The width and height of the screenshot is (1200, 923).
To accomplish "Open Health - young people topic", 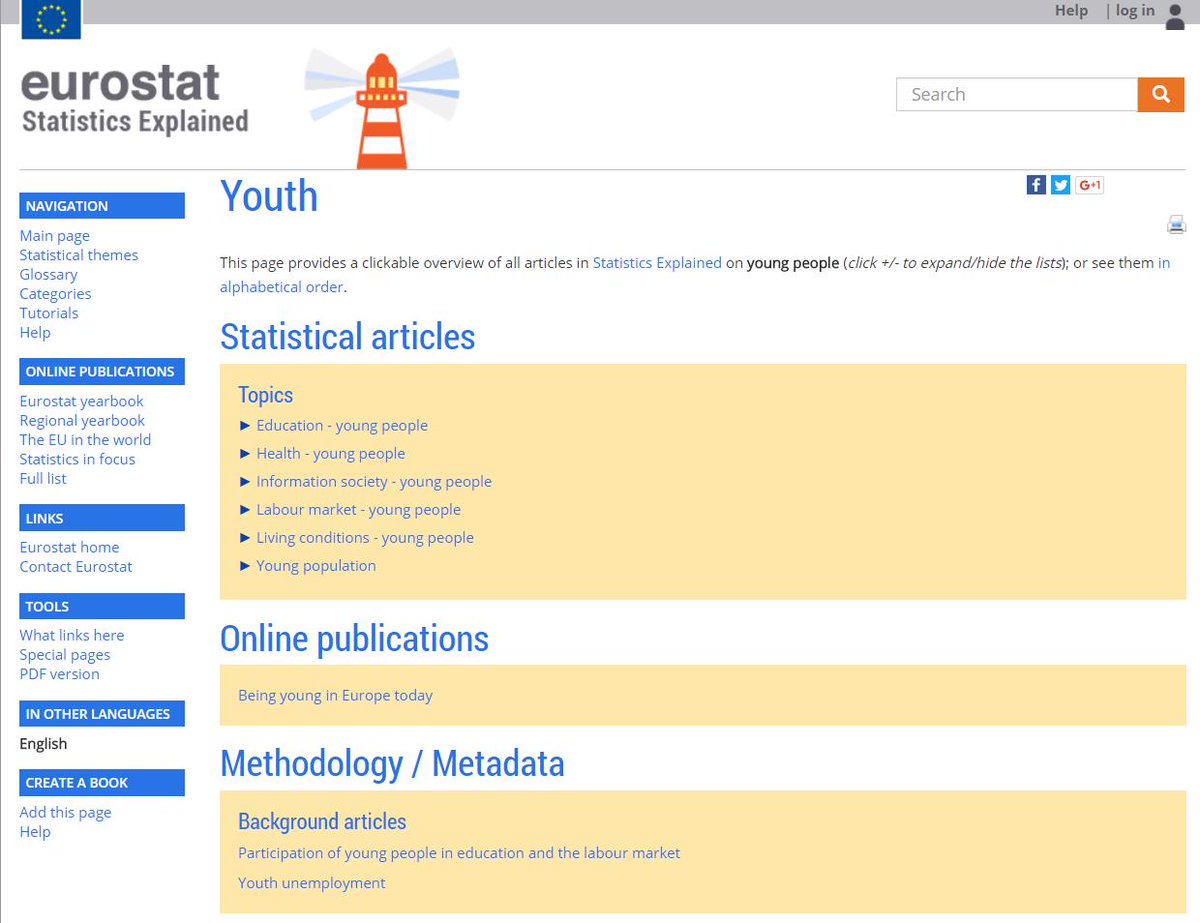I will click(331, 453).
